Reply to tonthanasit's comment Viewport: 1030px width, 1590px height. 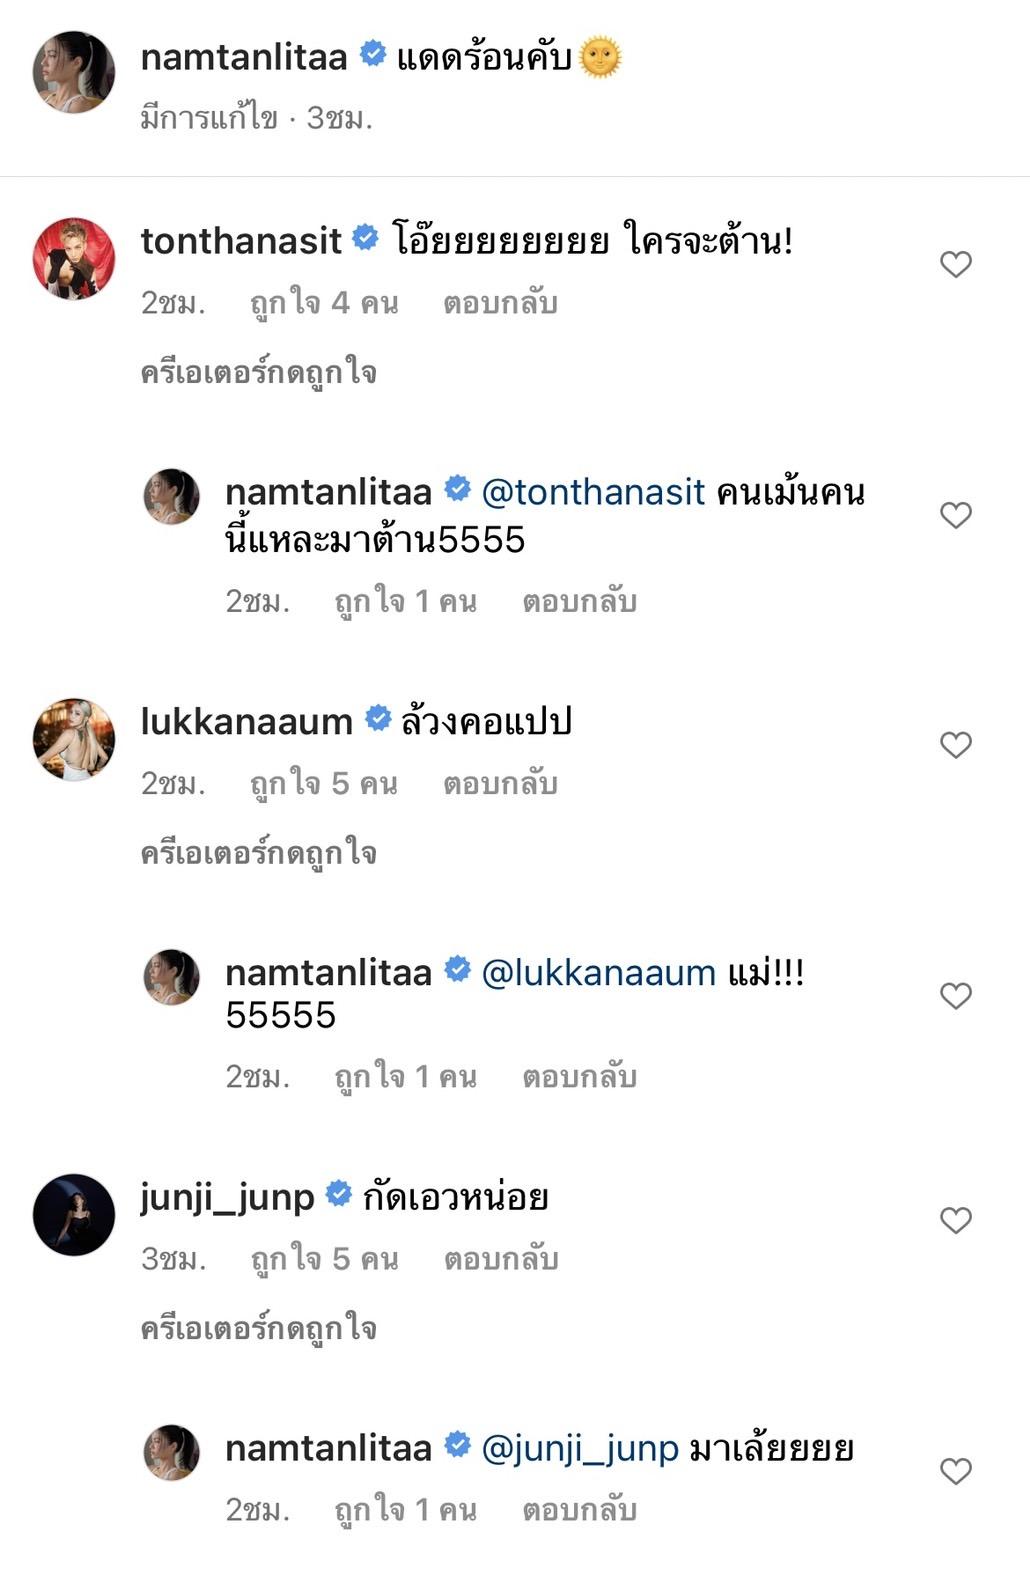click(x=500, y=303)
